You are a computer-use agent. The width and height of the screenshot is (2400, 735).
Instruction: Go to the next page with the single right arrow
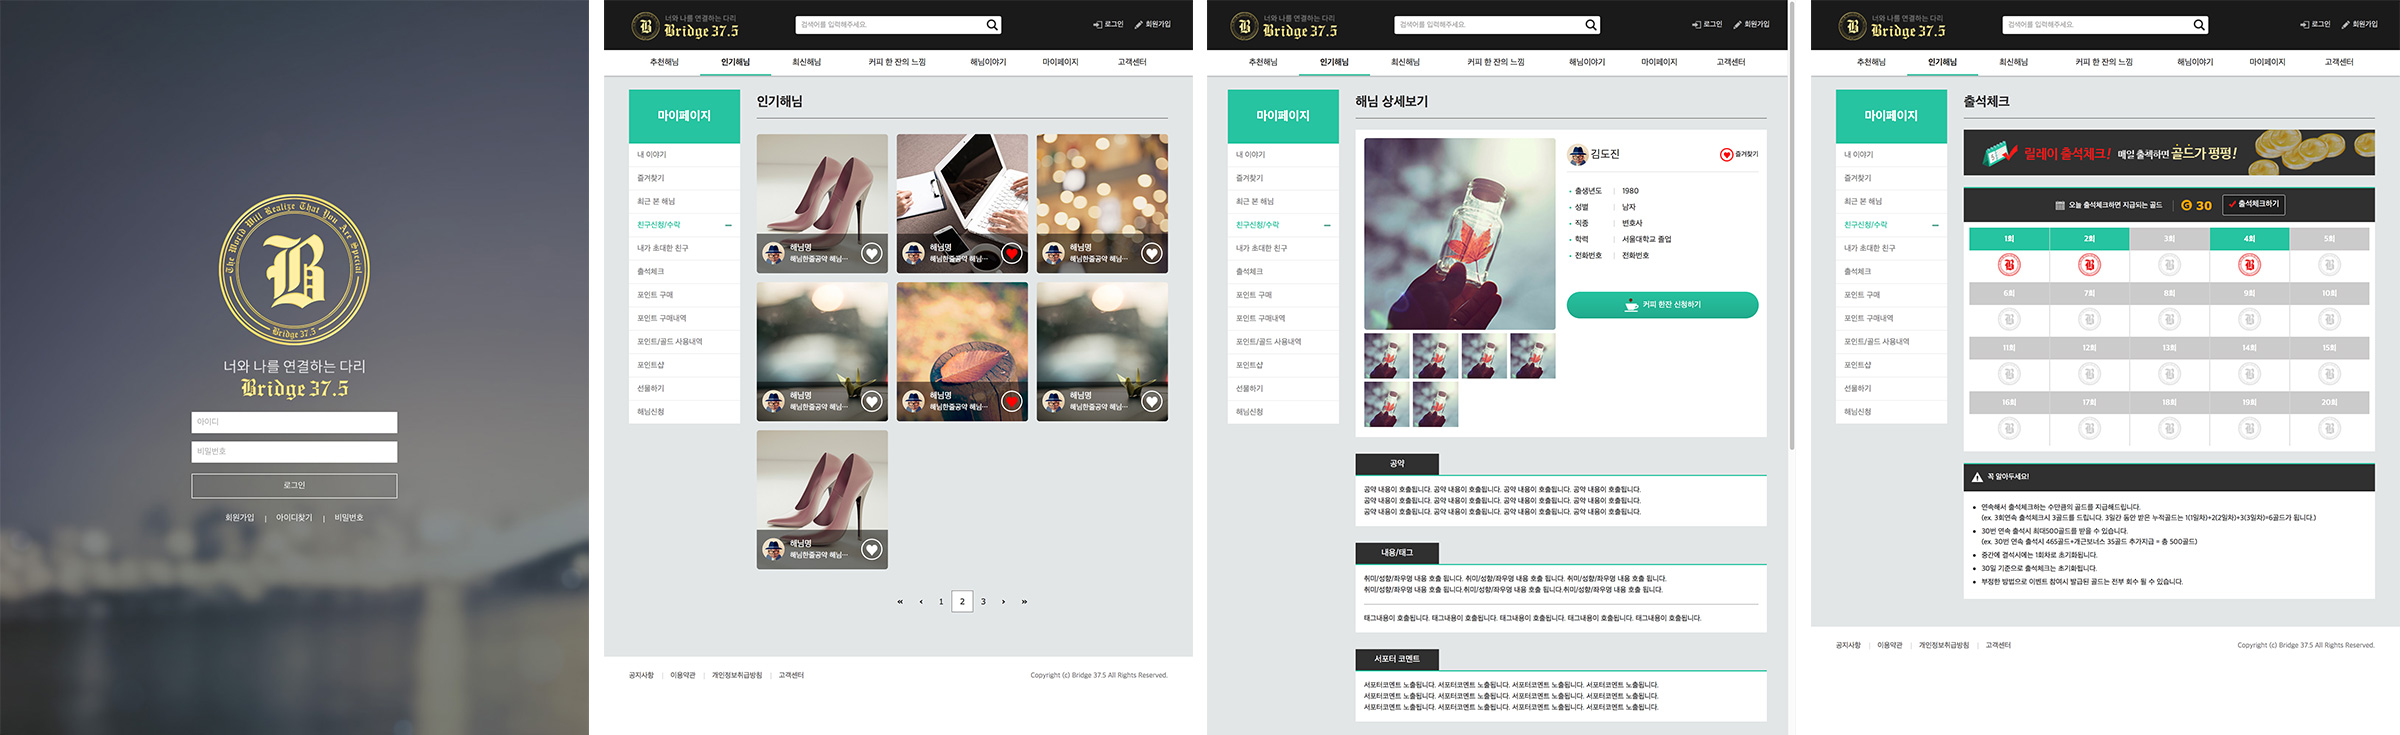(1003, 602)
